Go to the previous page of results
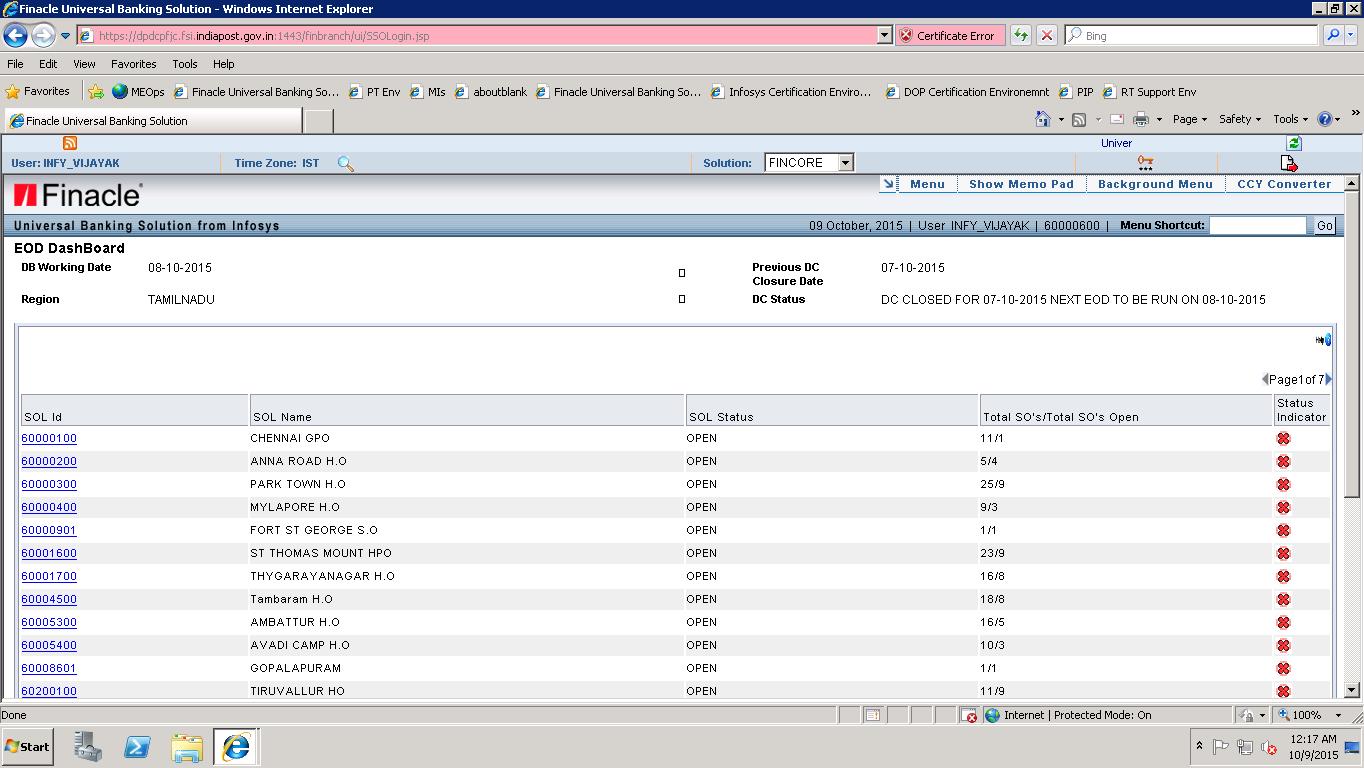This screenshot has width=1364, height=768. pyautogui.click(x=1265, y=379)
